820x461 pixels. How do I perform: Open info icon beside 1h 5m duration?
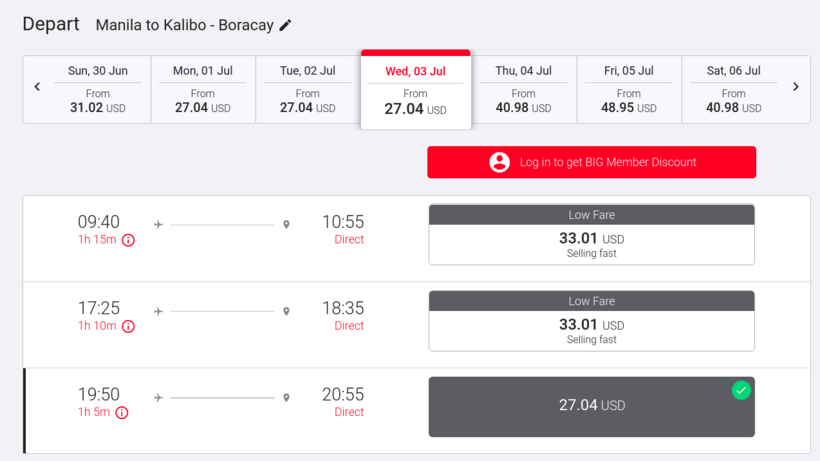click(x=122, y=412)
